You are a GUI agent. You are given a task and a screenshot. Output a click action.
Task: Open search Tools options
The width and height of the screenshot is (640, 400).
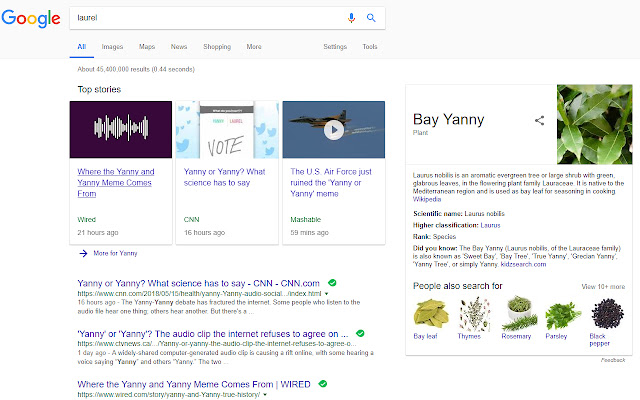tap(370, 47)
